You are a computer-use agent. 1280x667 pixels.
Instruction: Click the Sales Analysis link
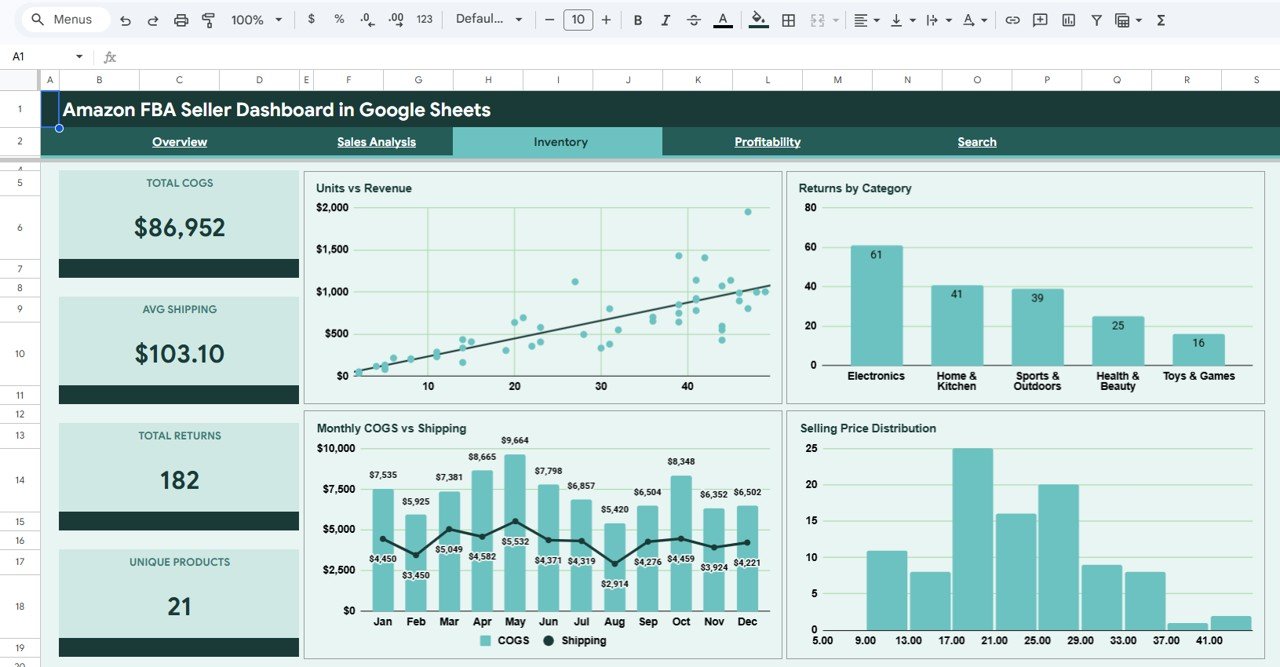[x=376, y=141]
